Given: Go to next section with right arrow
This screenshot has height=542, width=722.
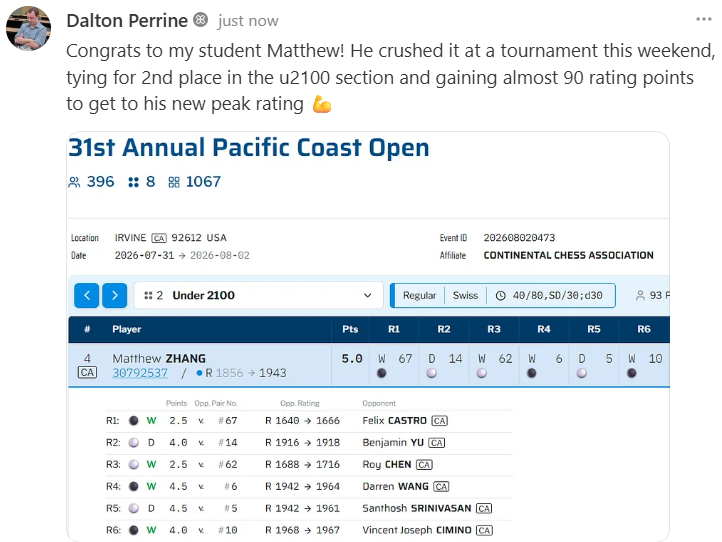Looking at the screenshot, I should point(115,295).
